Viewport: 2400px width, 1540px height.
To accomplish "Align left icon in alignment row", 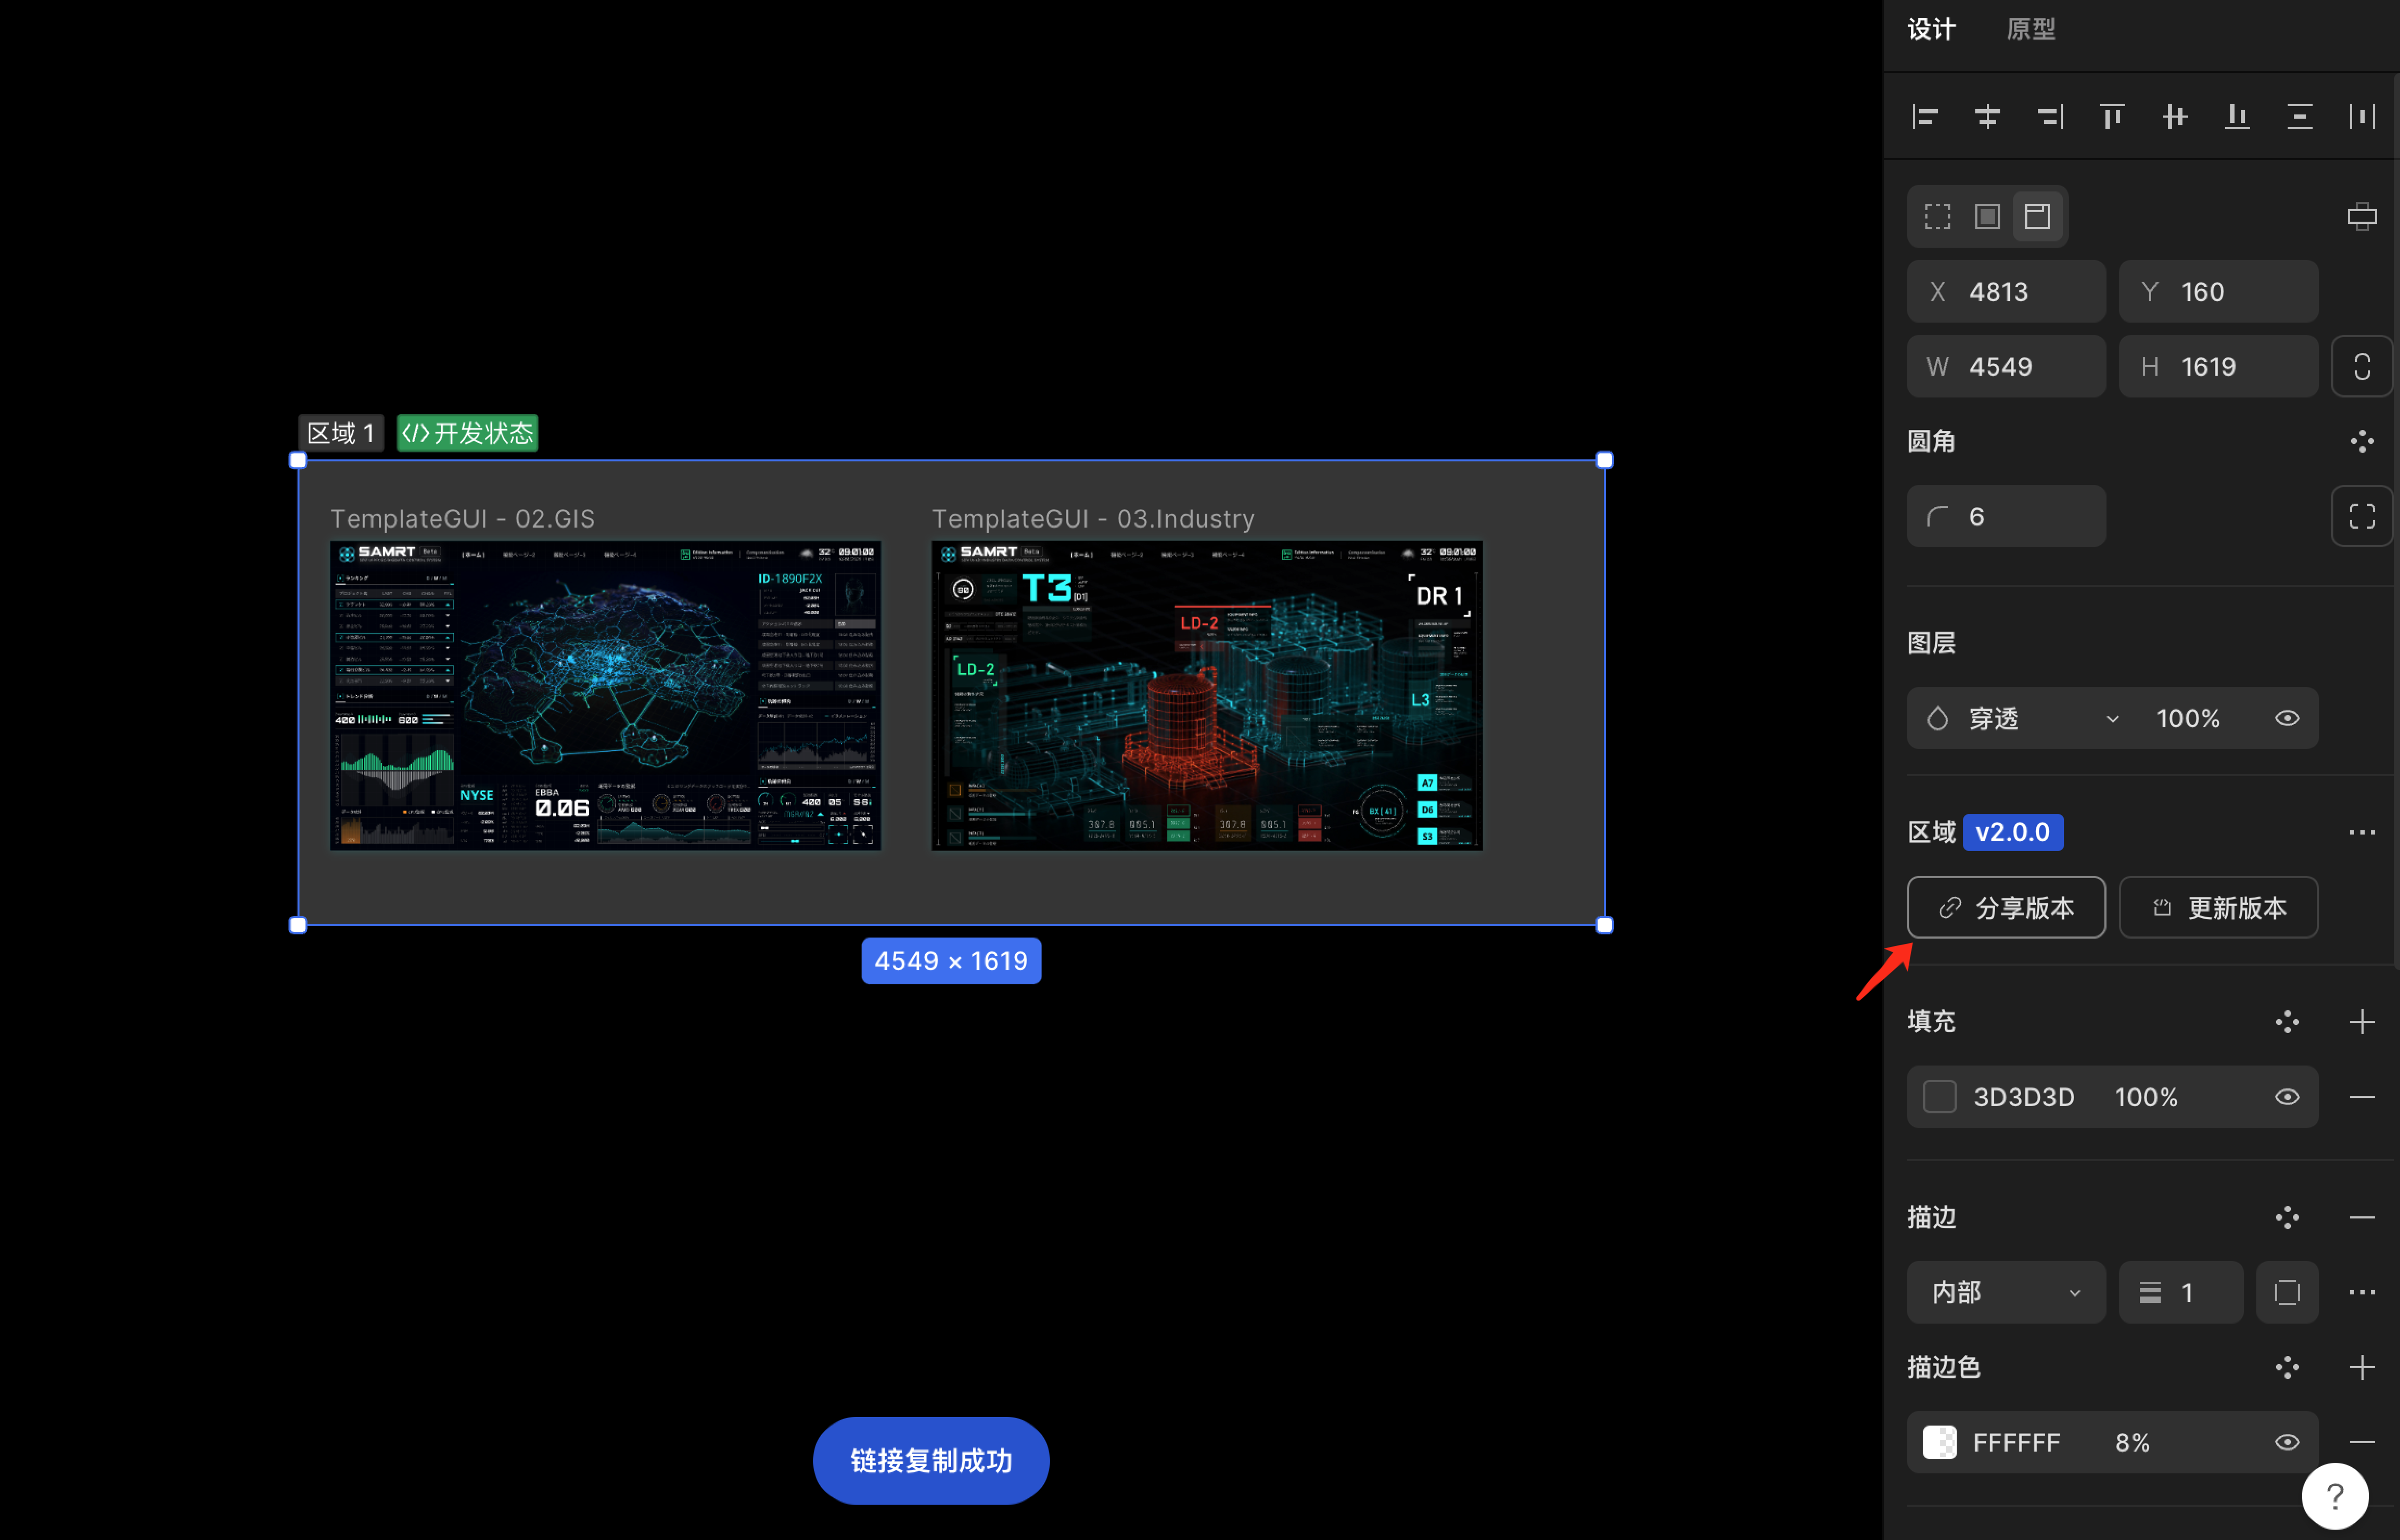I will [1925, 117].
